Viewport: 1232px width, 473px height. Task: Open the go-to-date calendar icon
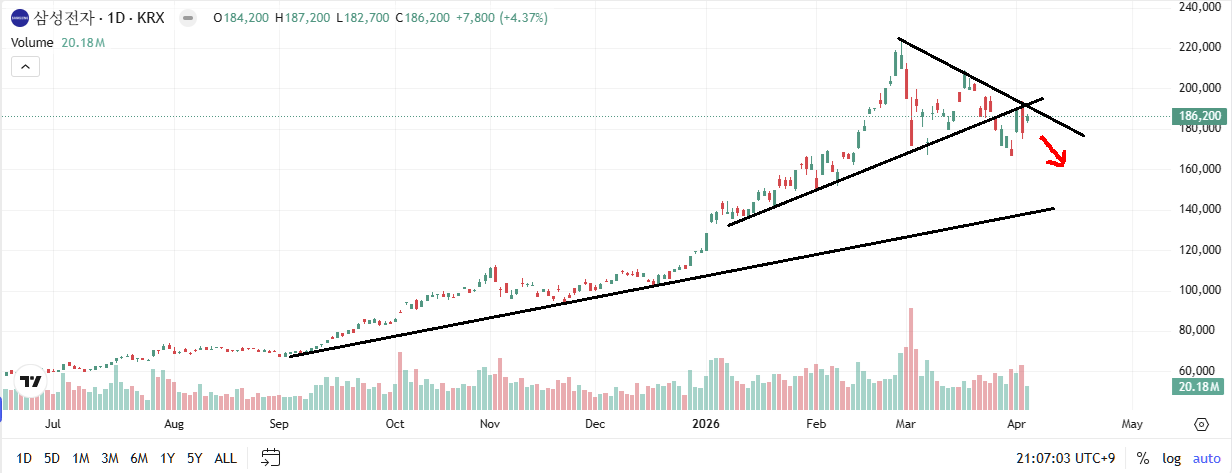tap(271, 458)
